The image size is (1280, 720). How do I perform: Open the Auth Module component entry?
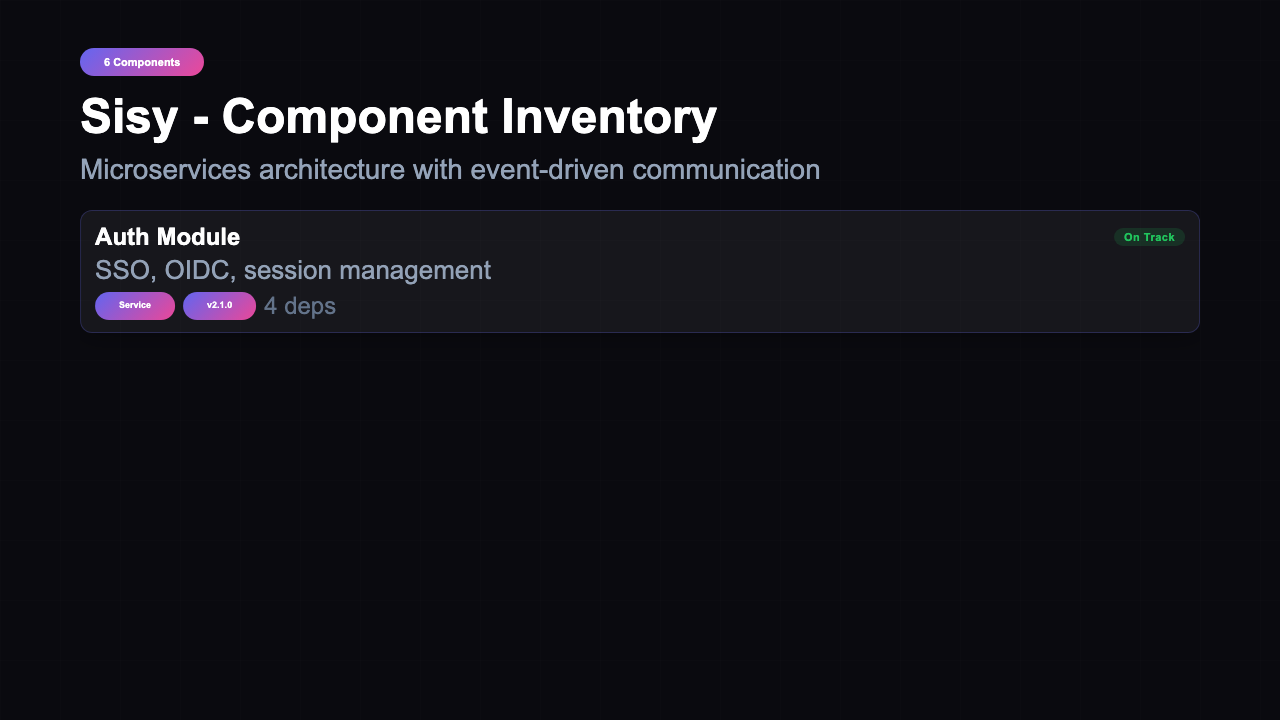pyautogui.click(x=640, y=271)
